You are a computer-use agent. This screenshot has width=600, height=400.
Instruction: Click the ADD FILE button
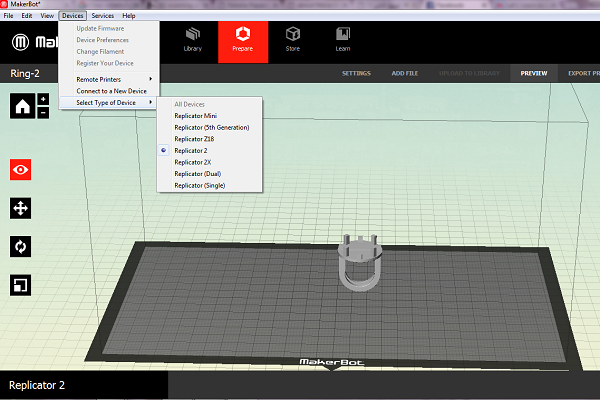click(404, 73)
